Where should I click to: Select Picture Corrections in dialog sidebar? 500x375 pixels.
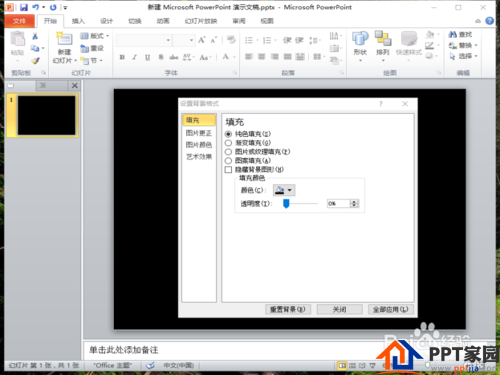pyautogui.click(x=199, y=133)
